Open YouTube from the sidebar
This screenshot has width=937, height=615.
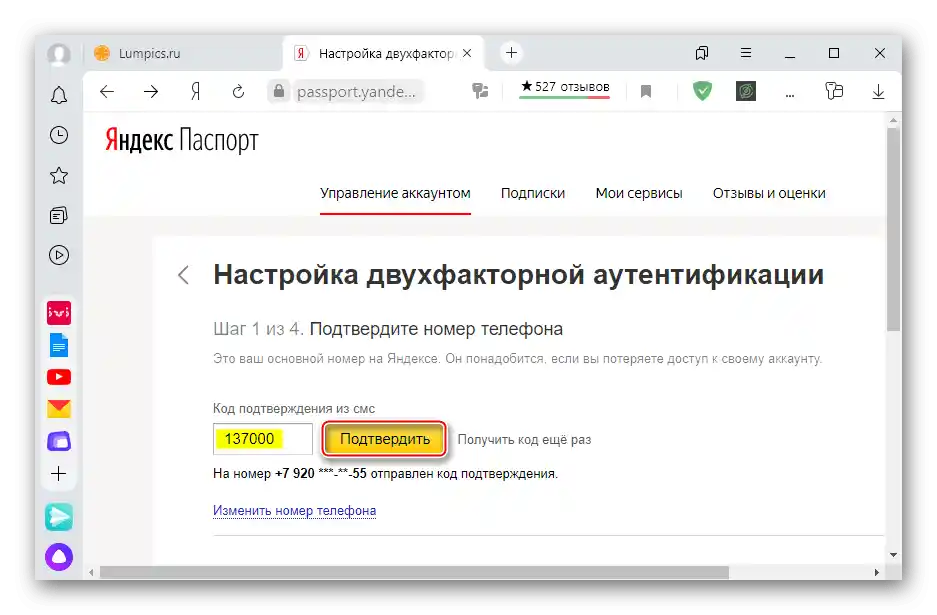coord(59,377)
